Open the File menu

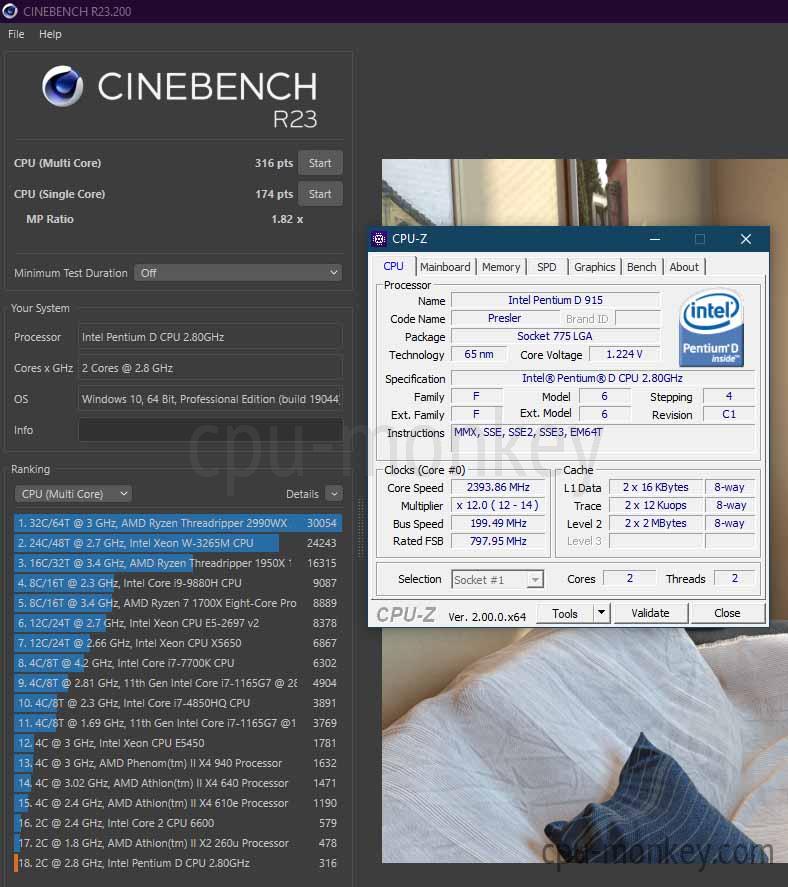pyautogui.click(x=16, y=34)
